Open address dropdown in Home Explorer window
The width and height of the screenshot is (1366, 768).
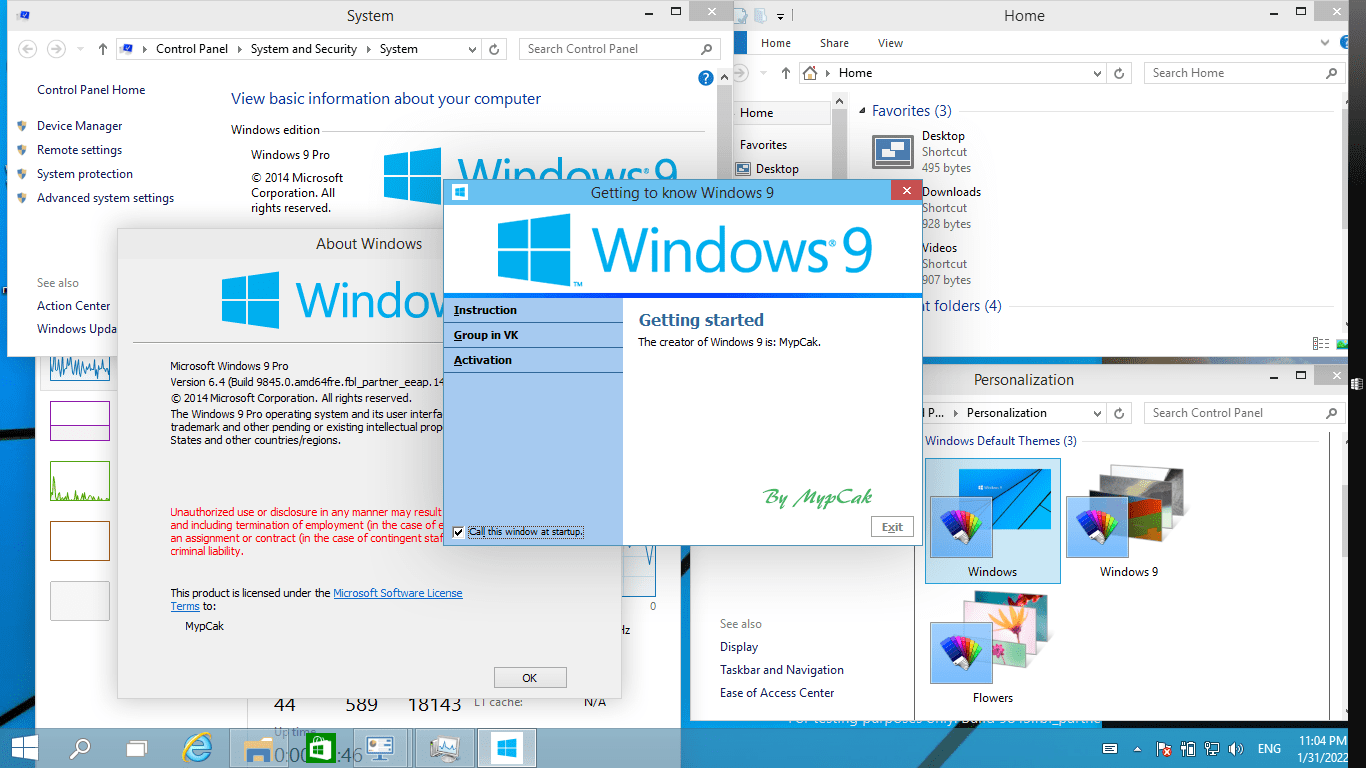point(1098,73)
